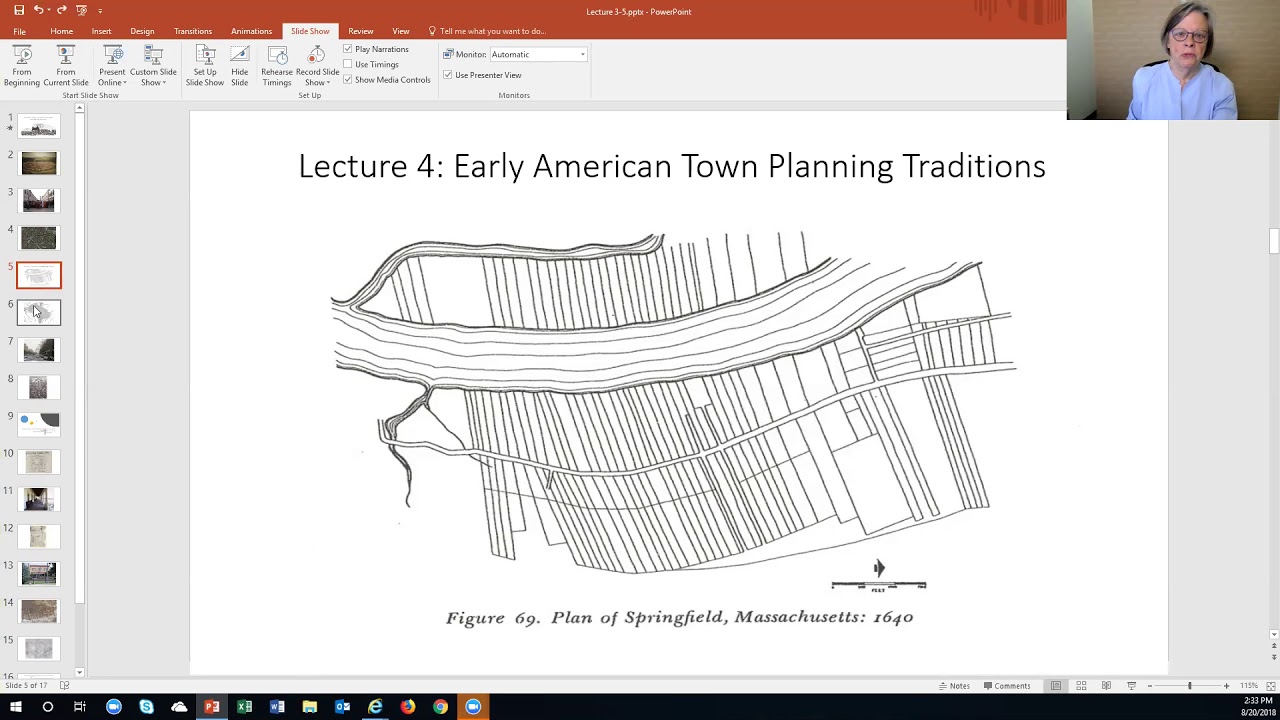This screenshot has height=720, width=1280.
Task: Disable Show Media Controls
Action: coord(347,79)
